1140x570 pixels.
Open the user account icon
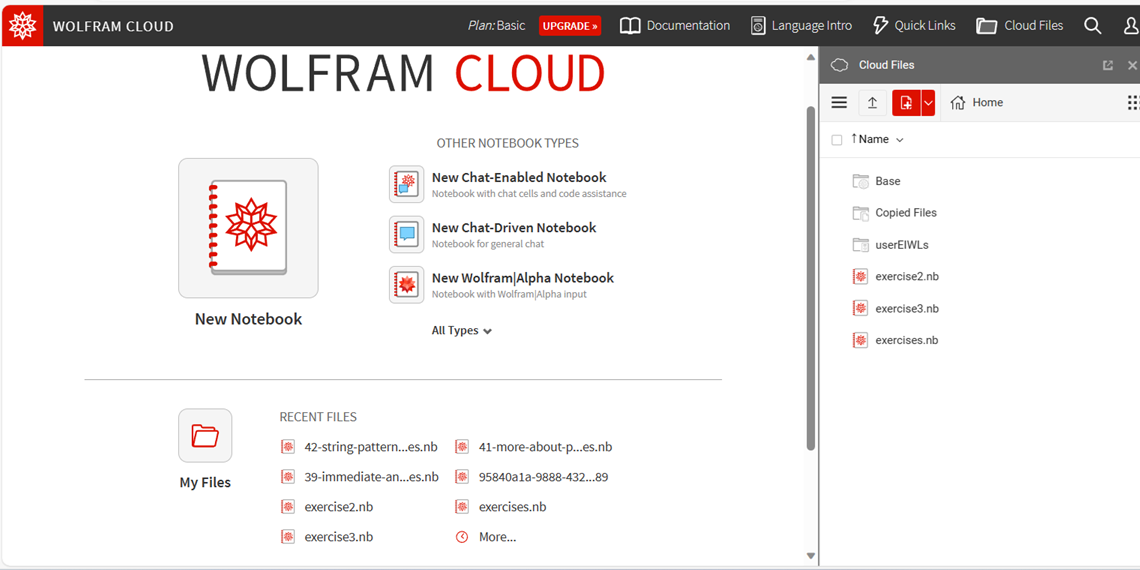1131,25
